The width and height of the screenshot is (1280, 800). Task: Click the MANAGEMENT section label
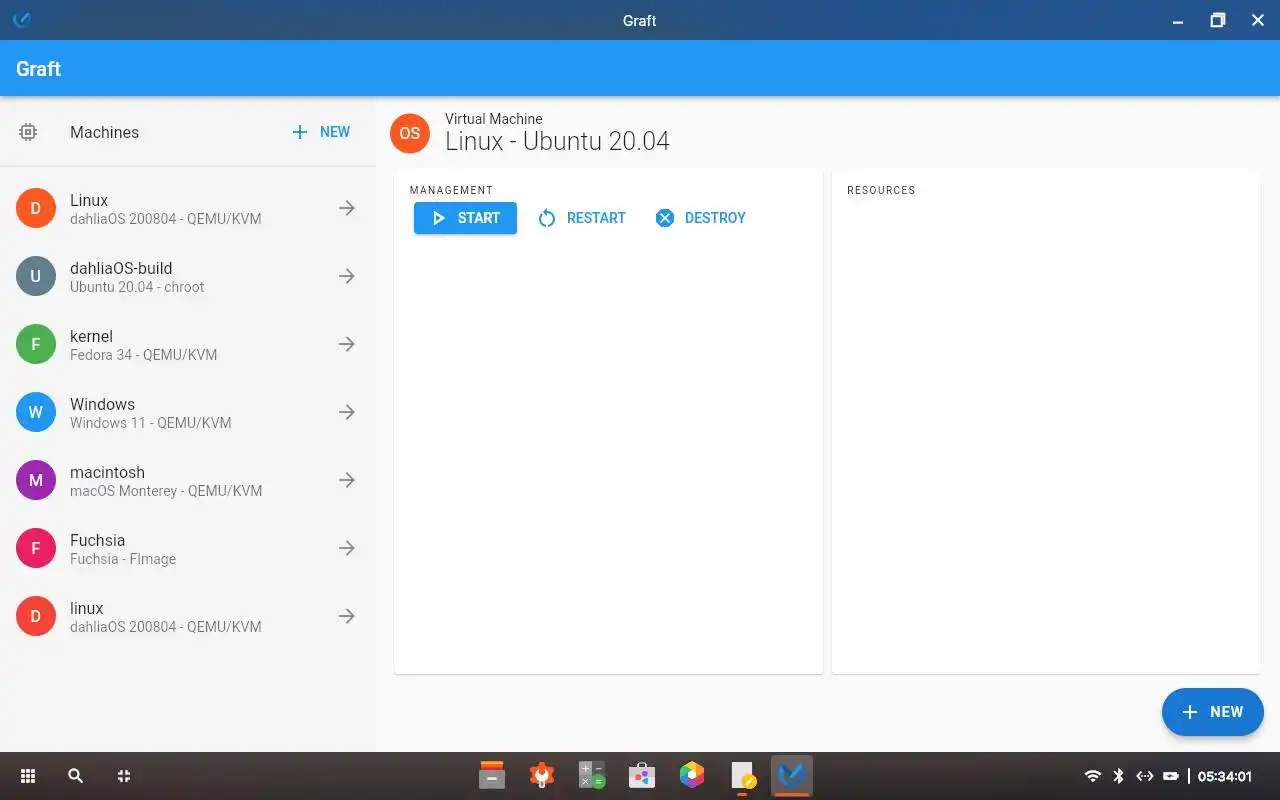(x=451, y=190)
